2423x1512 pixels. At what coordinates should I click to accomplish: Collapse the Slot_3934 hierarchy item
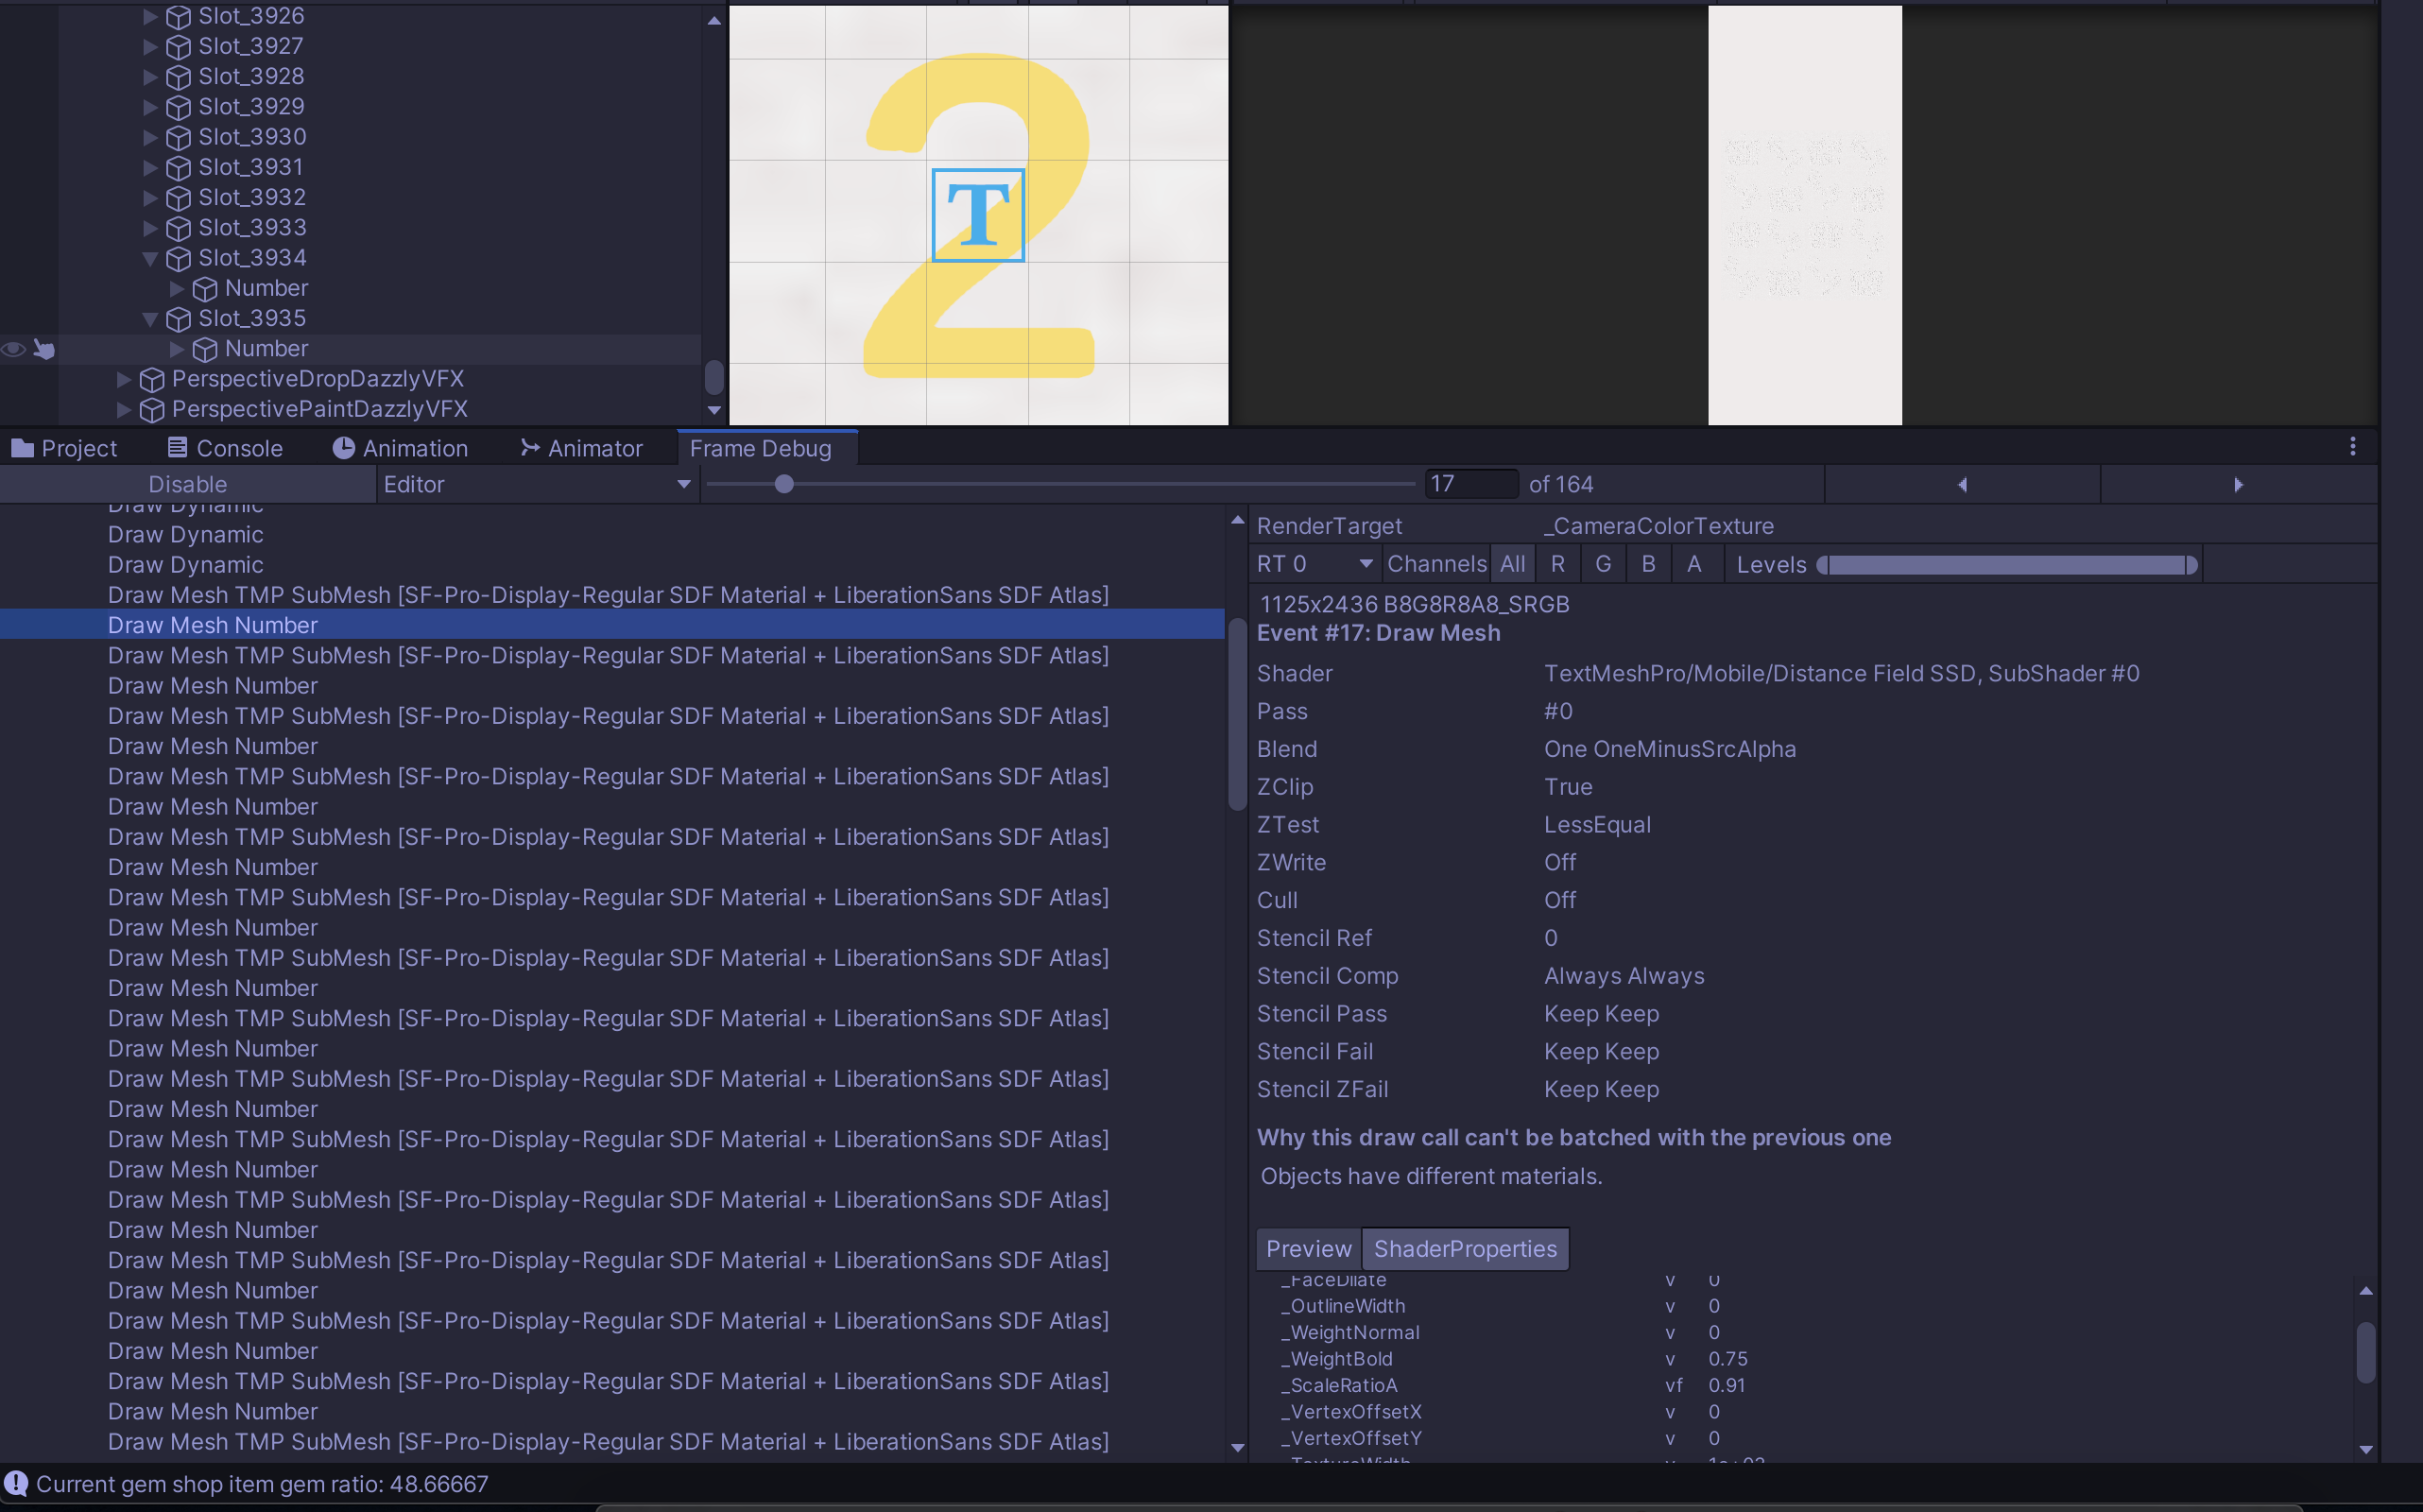pos(151,258)
